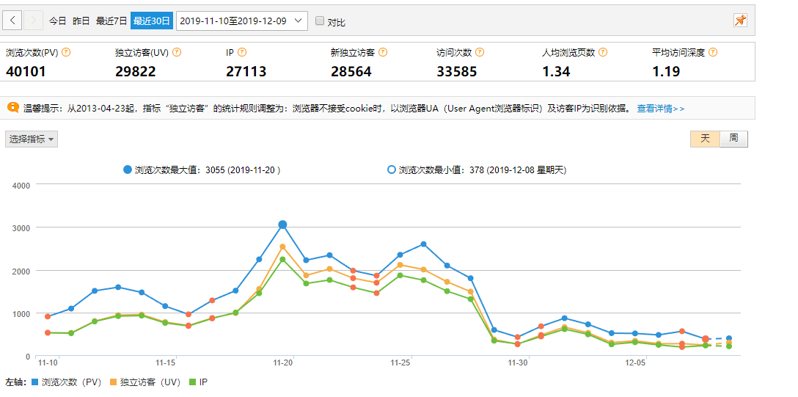Image resolution: width=798 pixels, height=397 pixels.
Task: Select the 昨日 time range
Action: coord(81,21)
